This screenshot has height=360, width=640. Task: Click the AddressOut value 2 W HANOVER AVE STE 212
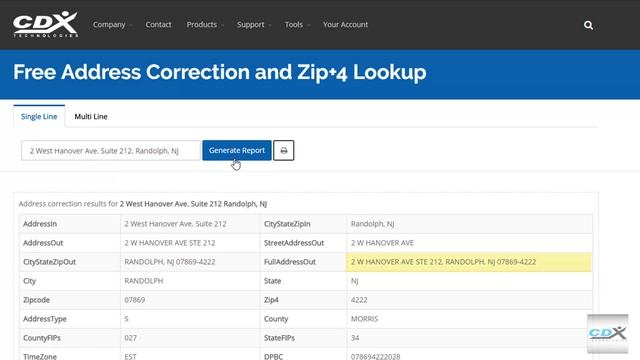(x=170, y=243)
